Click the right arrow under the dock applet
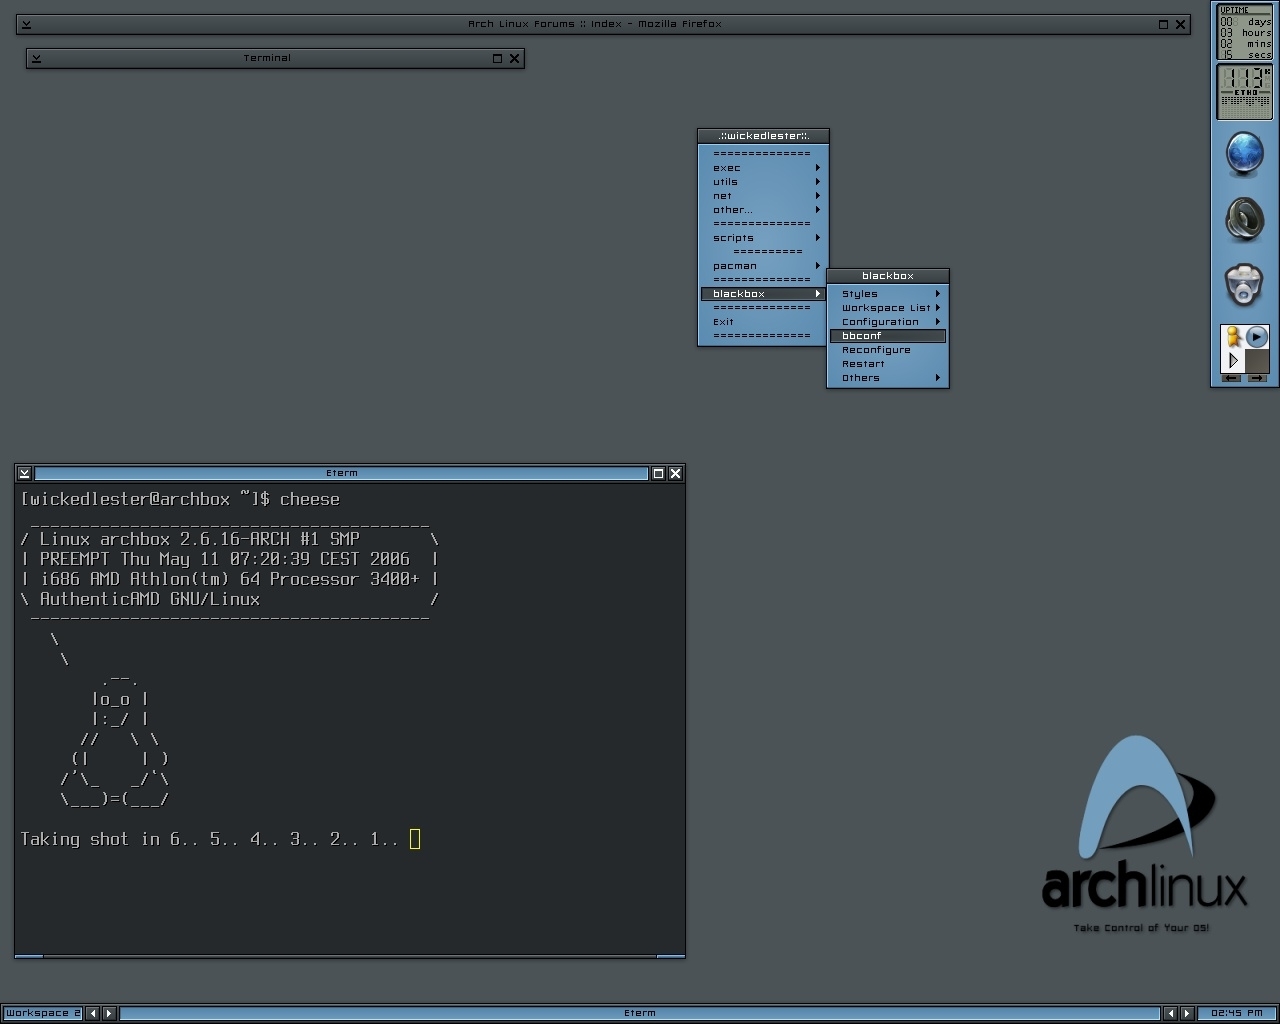1280x1024 pixels. pyautogui.click(x=1257, y=378)
